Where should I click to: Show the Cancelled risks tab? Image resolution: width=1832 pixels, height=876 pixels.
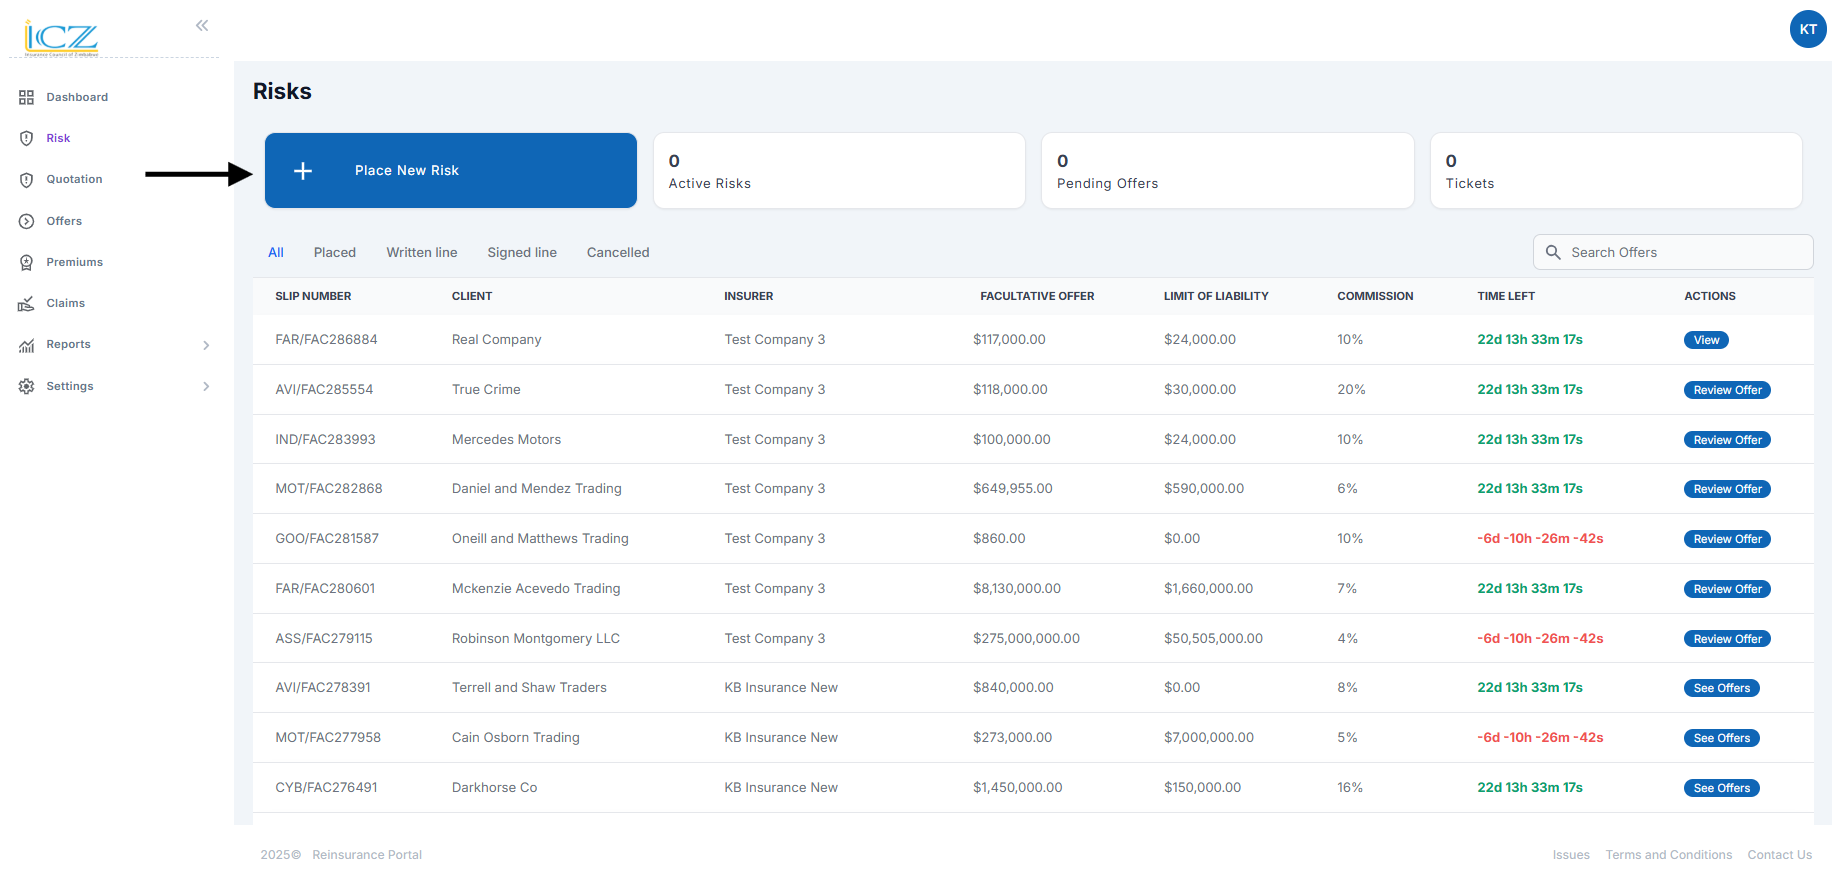(x=617, y=252)
